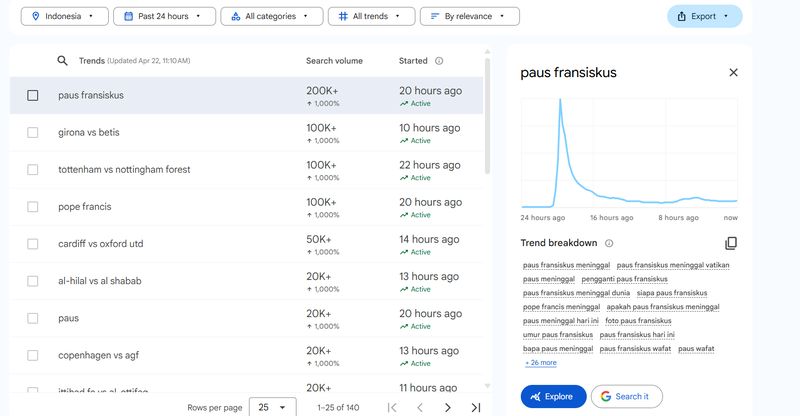The width and height of the screenshot is (800, 416).
Task: Open the paus fransiskus meninggal query link
Action: tap(566, 265)
